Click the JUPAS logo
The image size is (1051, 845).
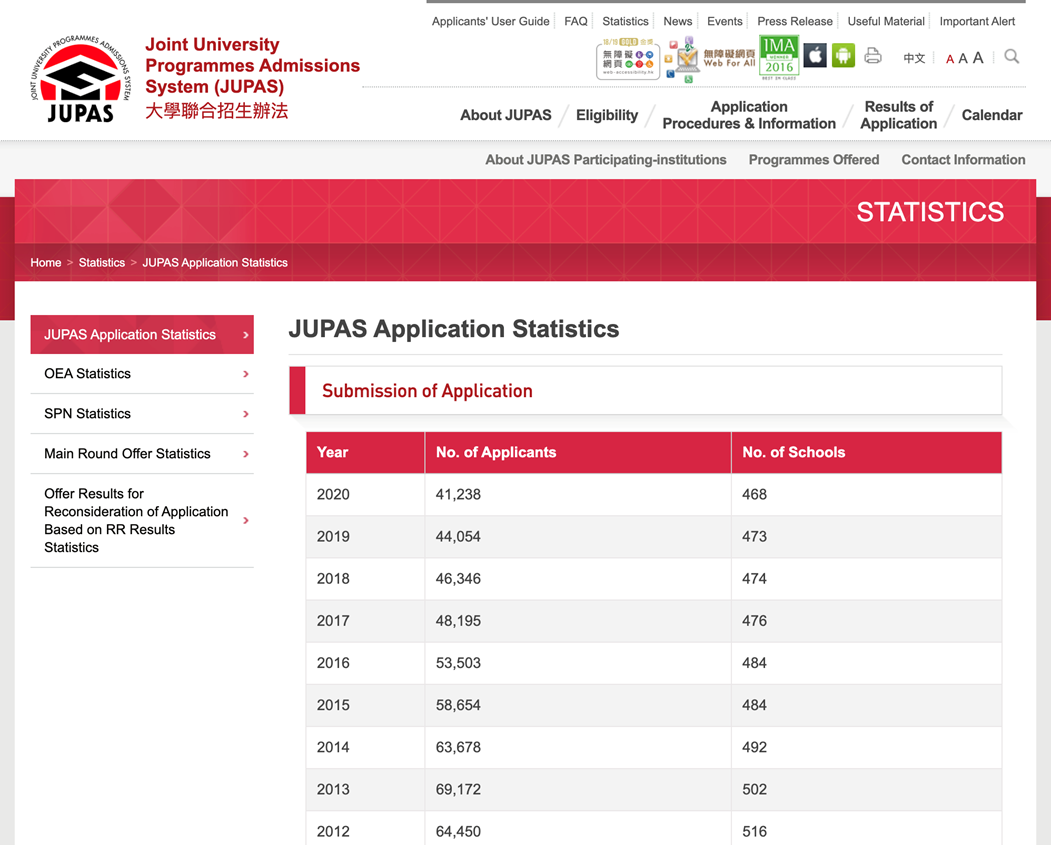tap(80, 78)
